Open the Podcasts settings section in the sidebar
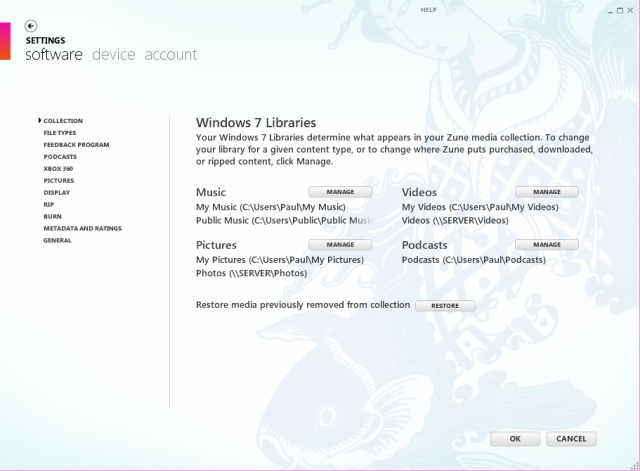 60,157
